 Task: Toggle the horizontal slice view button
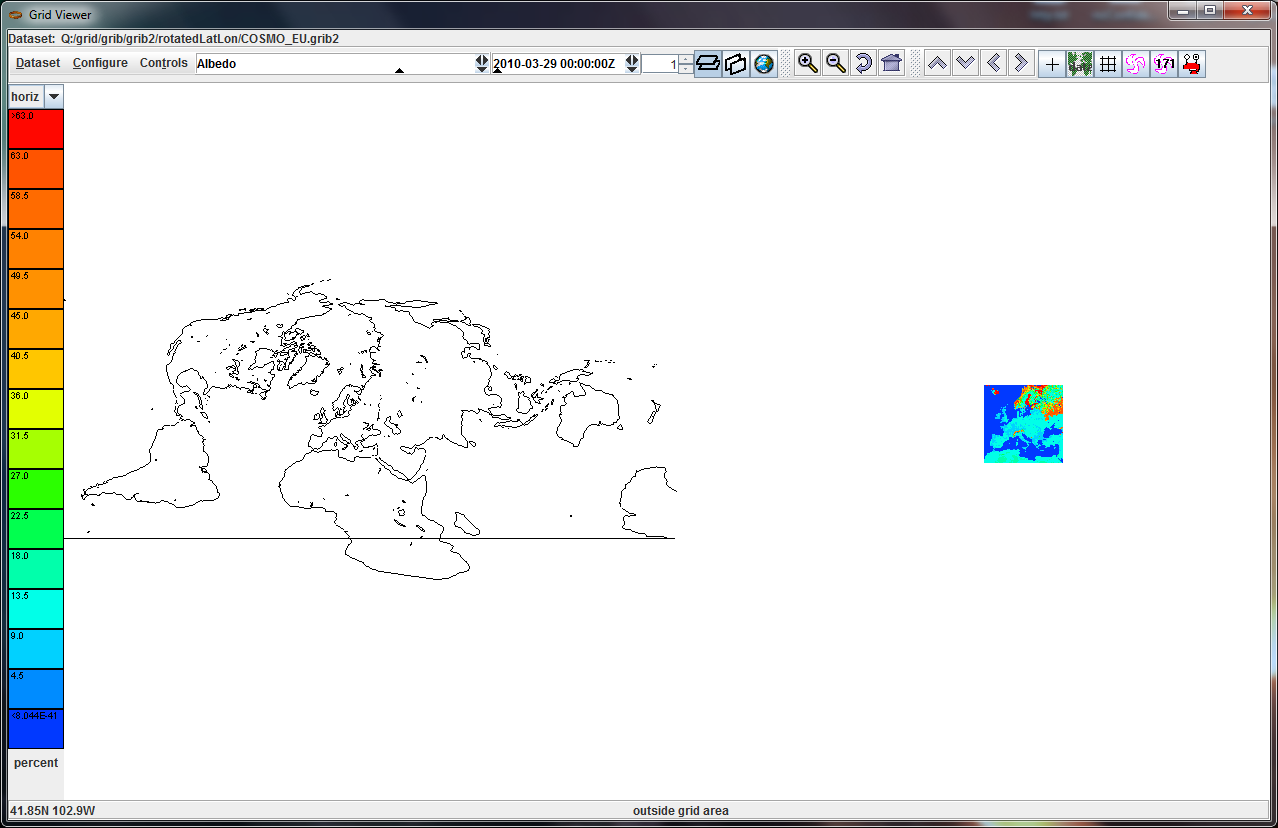[x=708, y=64]
